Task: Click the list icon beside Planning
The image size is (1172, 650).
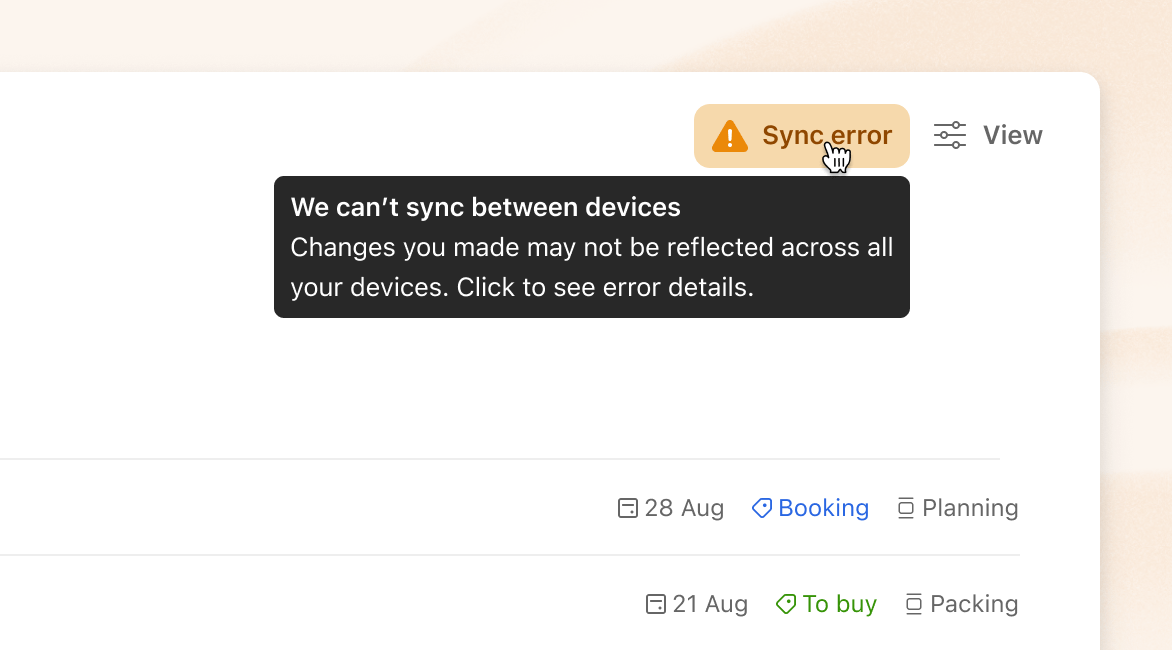Action: (906, 507)
